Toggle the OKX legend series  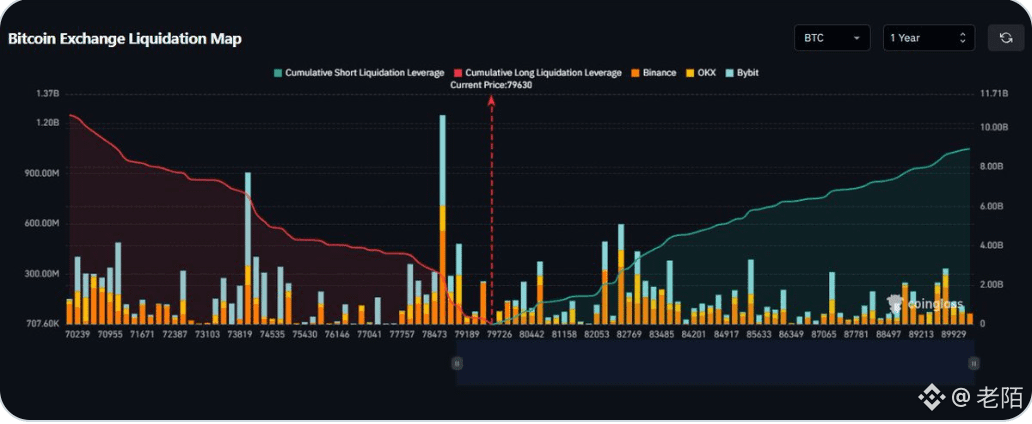(x=700, y=73)
